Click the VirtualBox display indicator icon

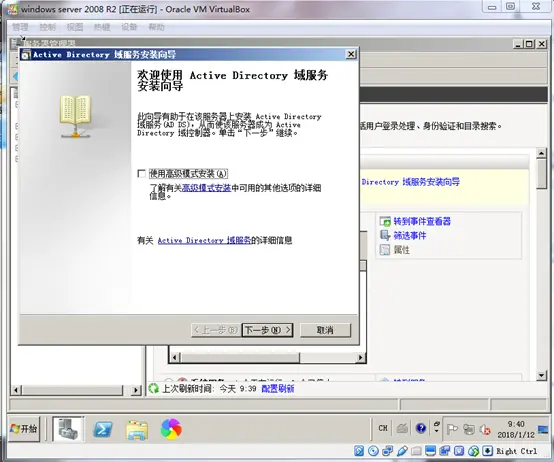point(430,451)
